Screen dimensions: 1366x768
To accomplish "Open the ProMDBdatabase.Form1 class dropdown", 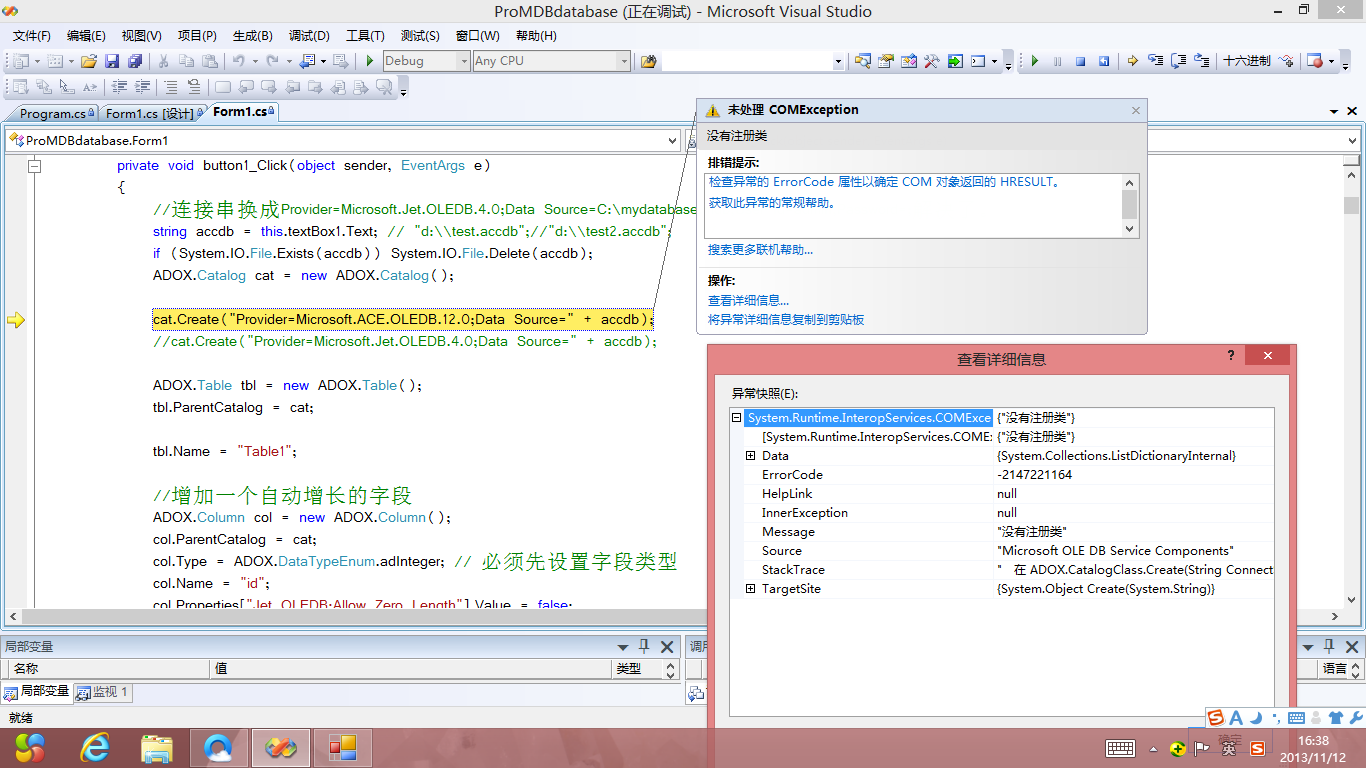I will pyautogui.click(x=673, y=141).
